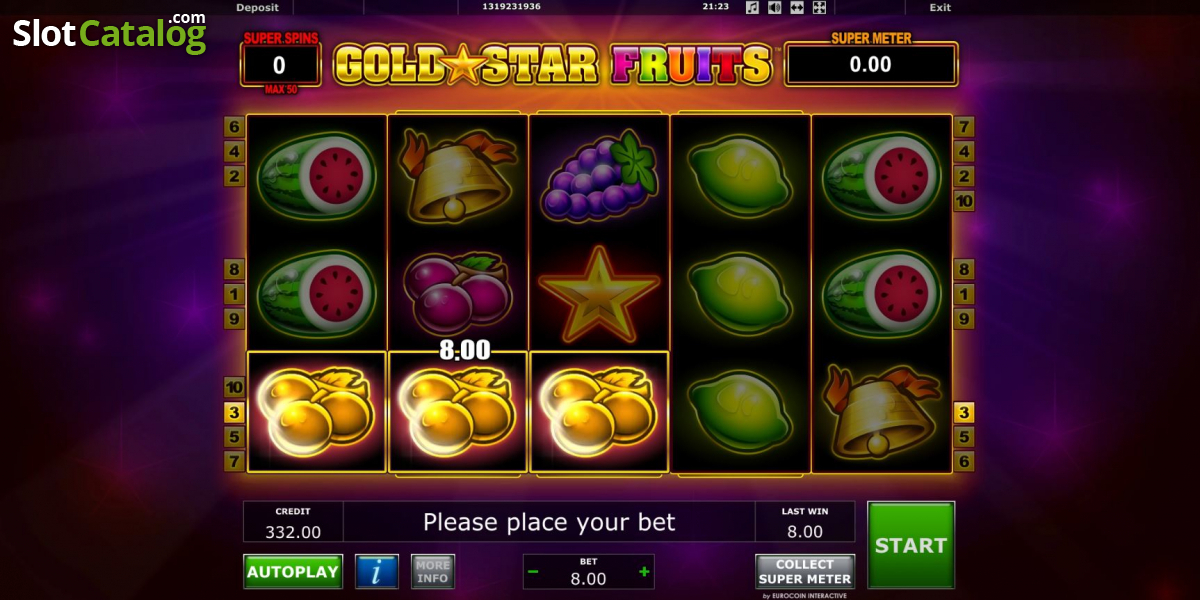
Task: Increase bet with plus button
Action: pyautogui.click(x=644, y=572)
